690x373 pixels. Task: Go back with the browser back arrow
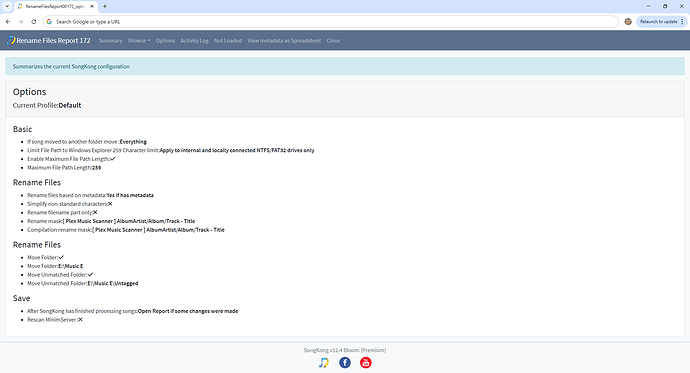(x=8, y=22)
